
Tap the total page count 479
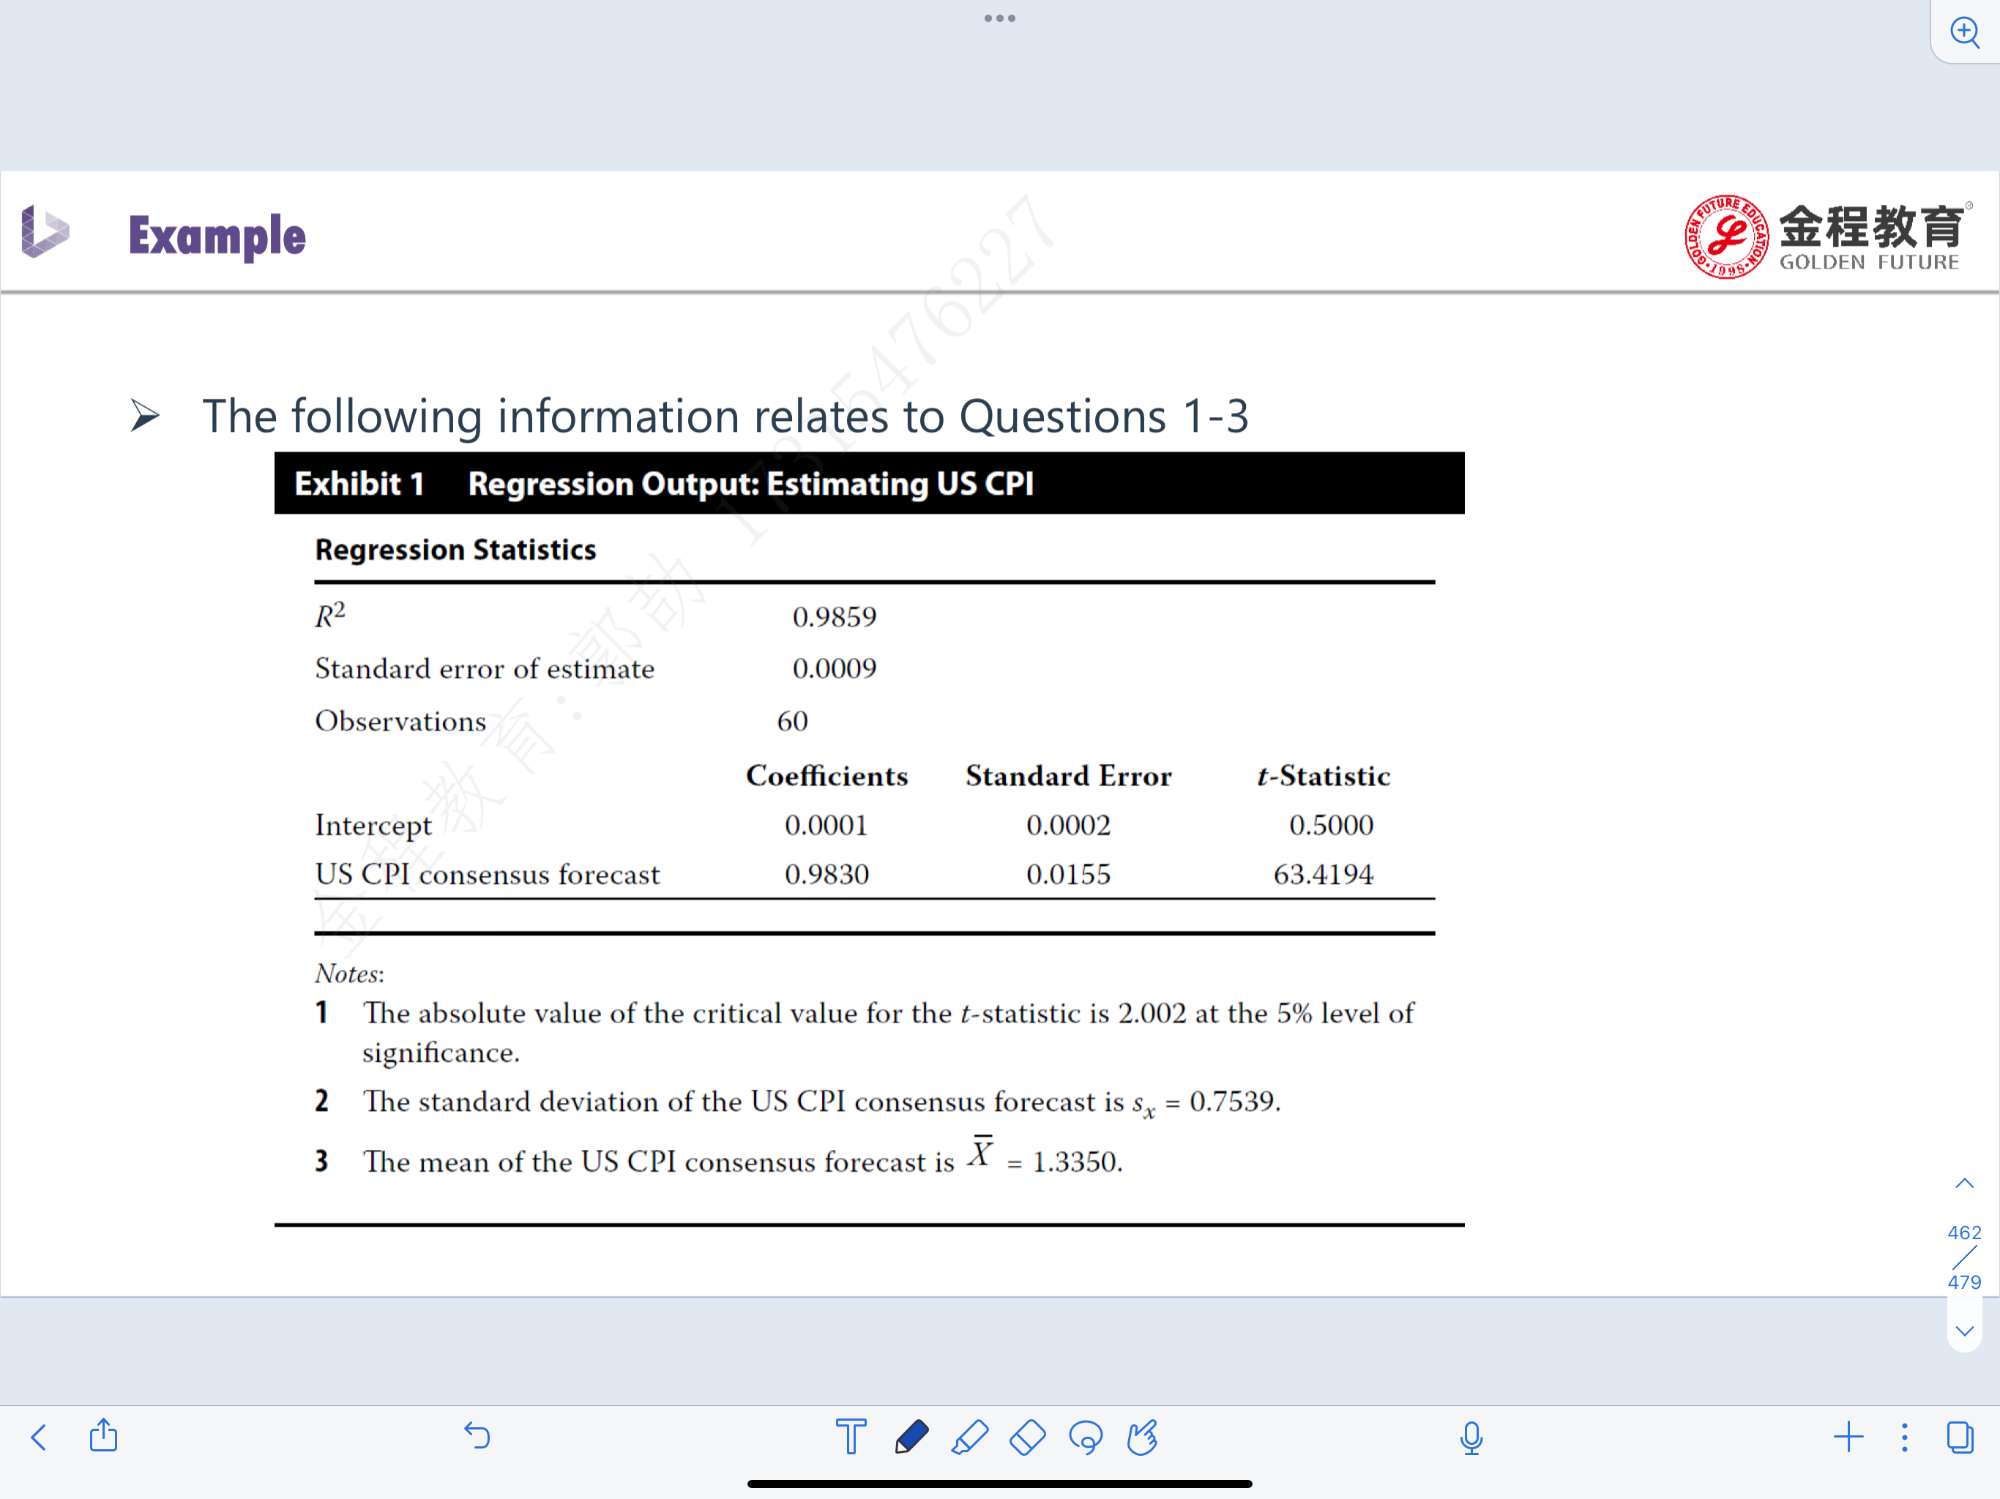point(1964,1282)
